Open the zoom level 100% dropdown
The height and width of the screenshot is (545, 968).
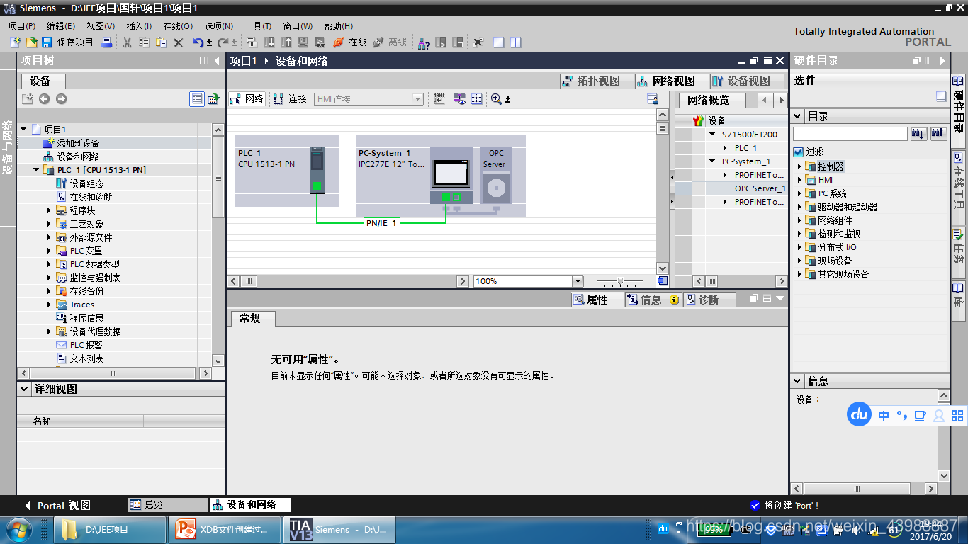pos(578,281)
